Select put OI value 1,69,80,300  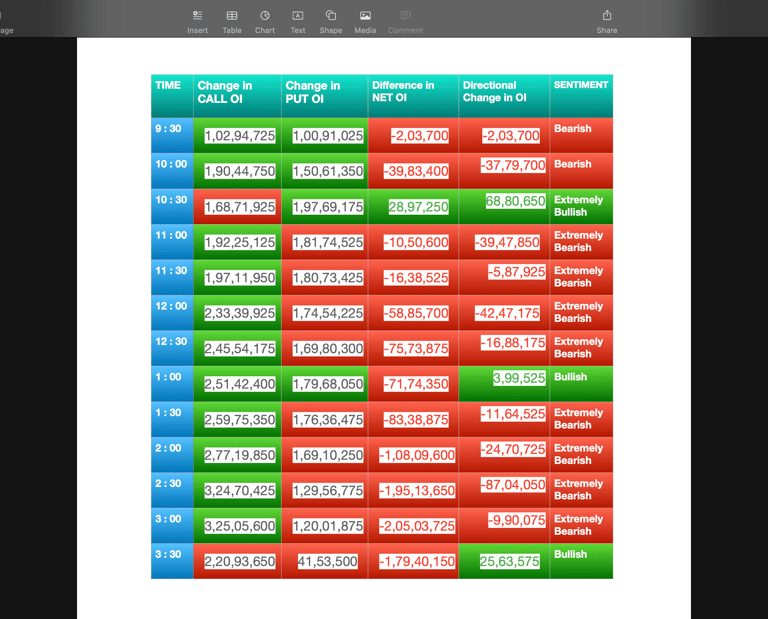[328, 349]
